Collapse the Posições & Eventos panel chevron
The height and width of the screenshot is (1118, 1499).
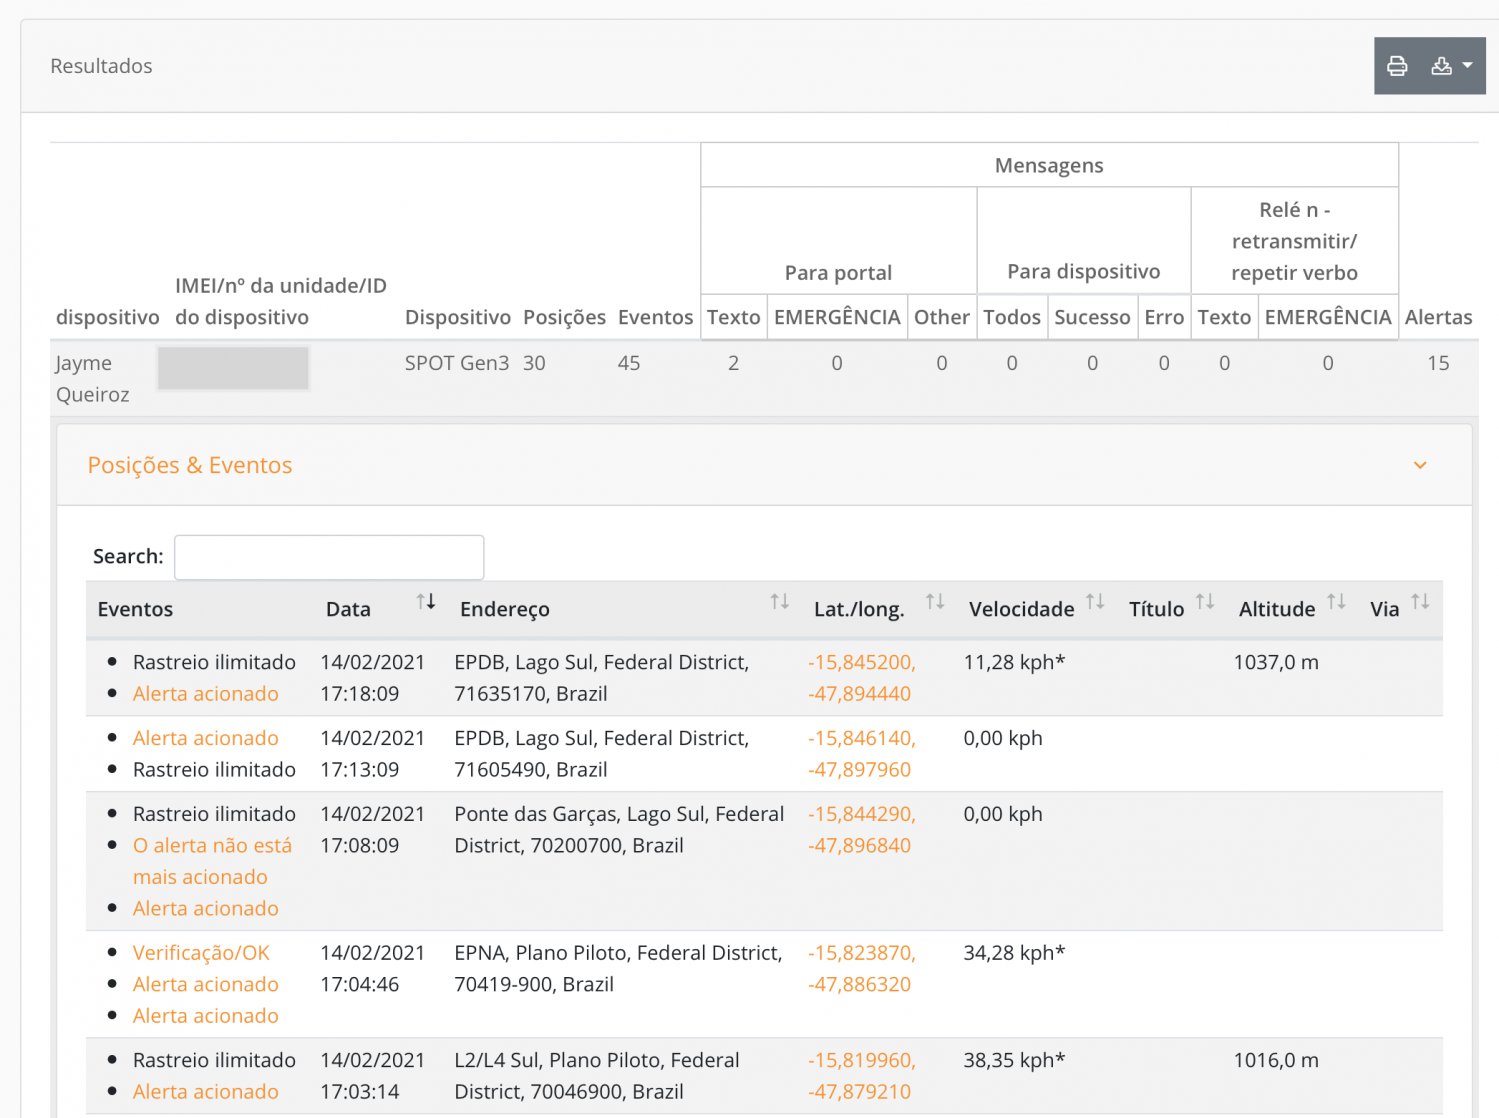click(x=1419, y=465)
